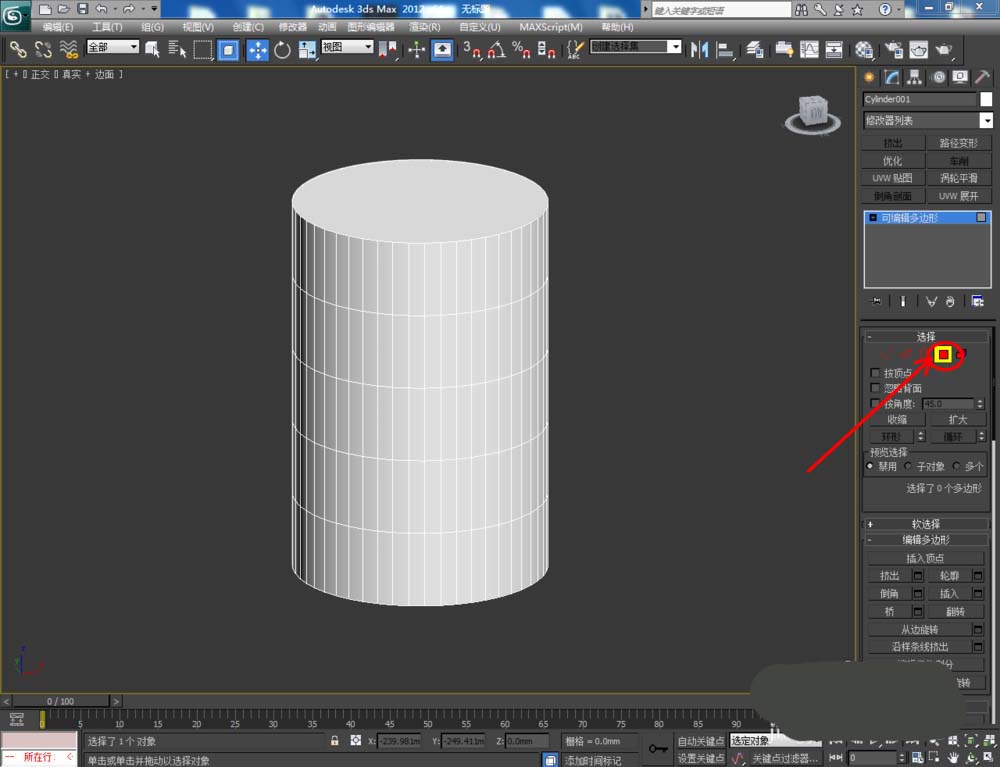Select the 子对象 radio button

click(908, 466)
